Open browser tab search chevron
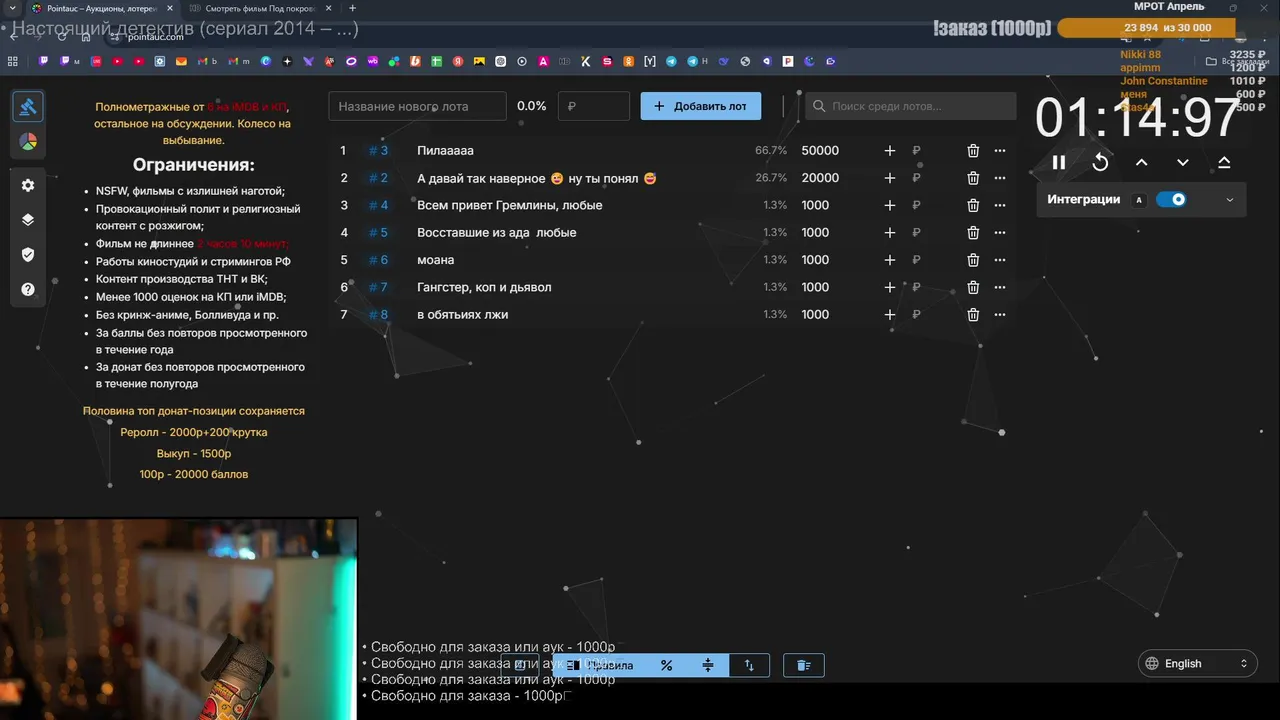 click(11, 8)
